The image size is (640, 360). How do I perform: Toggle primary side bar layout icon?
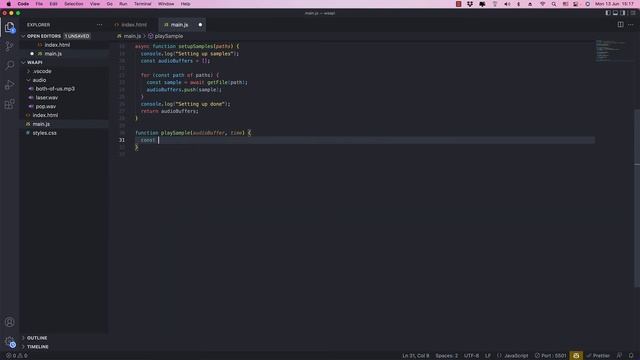[x=608, y=13]
